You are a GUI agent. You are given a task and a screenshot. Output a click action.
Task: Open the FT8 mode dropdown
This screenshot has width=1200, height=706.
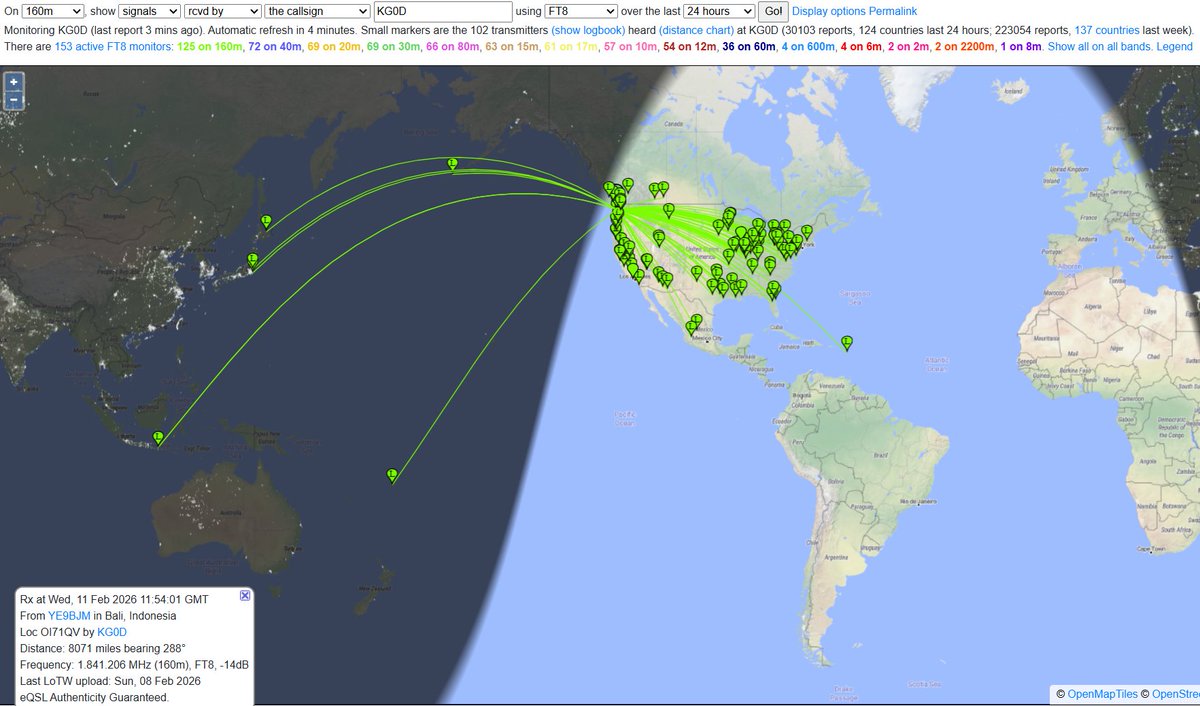tap(581, 11)
